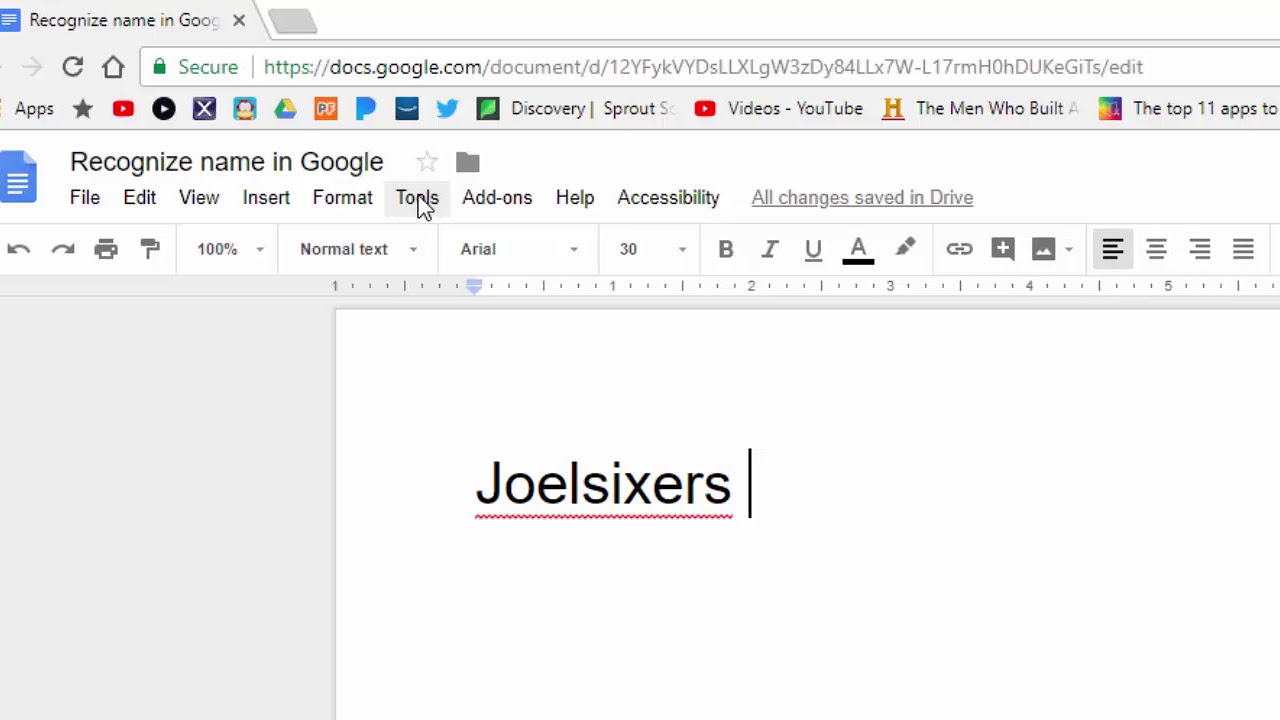Viewport: 1280px width, 720px height.
Task: Open the blue P bookmark icon
Action: [366, 109]
